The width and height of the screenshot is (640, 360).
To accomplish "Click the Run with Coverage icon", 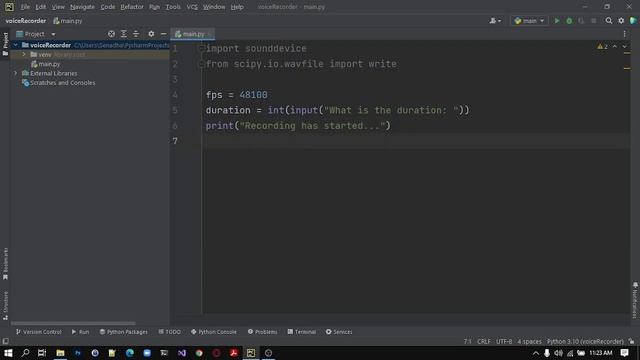I will coord(581,21).
